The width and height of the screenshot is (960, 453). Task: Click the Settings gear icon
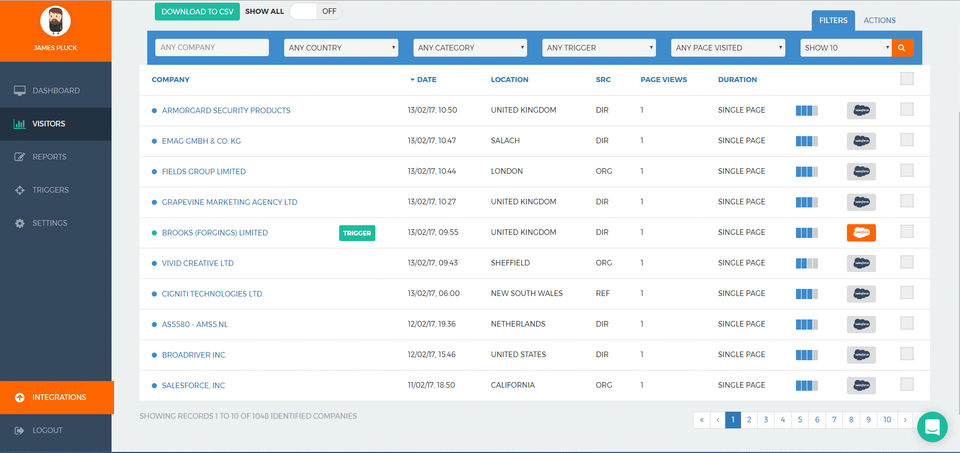(20, 223)
